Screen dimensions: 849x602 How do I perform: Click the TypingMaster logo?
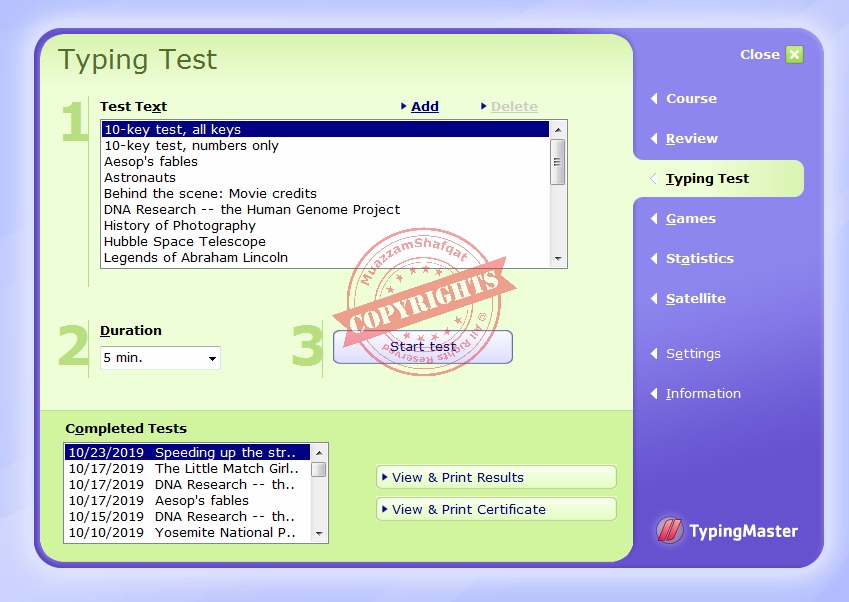727,531
